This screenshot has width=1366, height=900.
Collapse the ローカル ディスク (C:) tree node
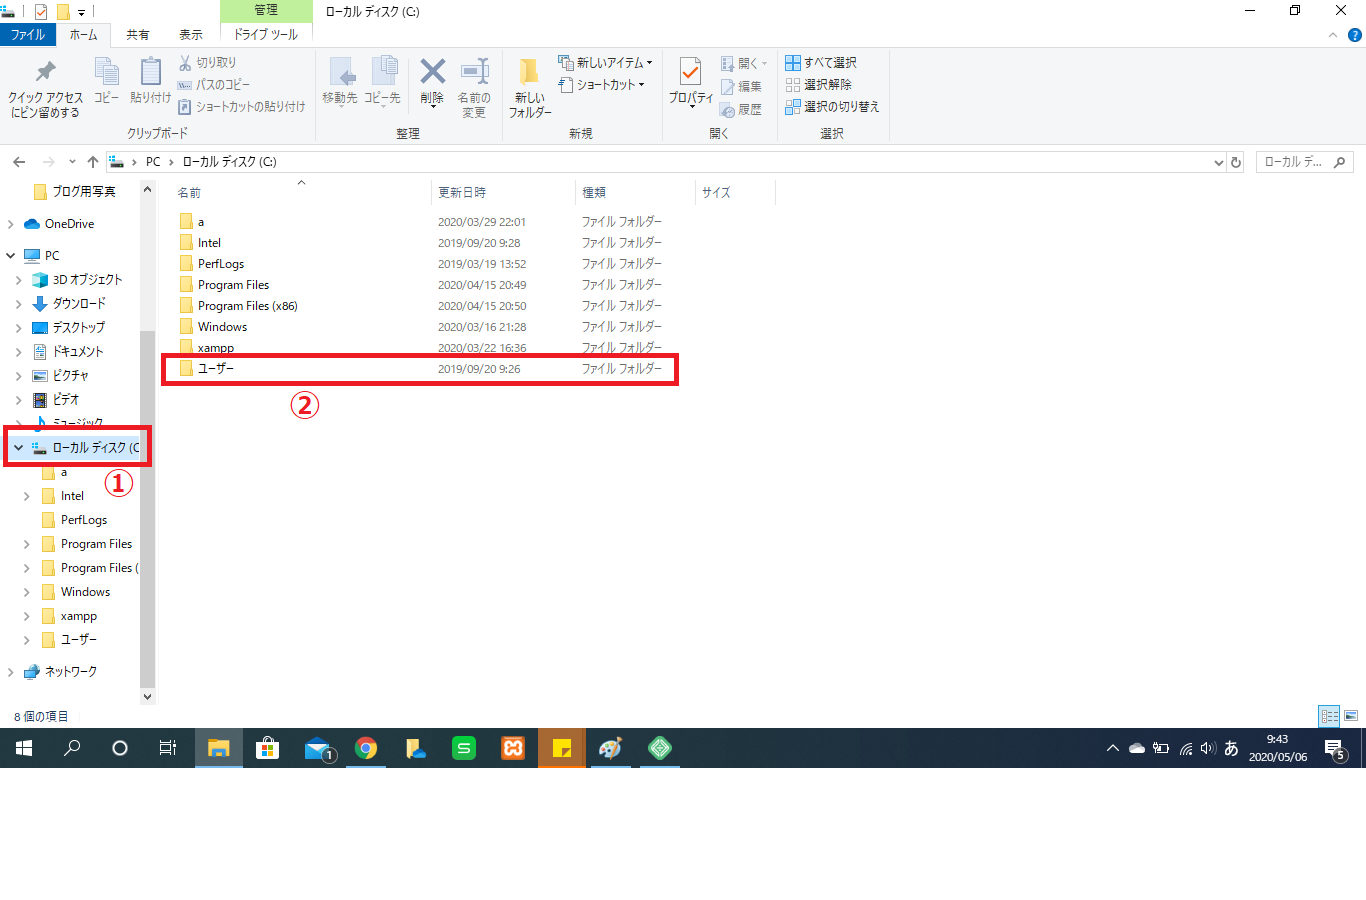point(18,448)
